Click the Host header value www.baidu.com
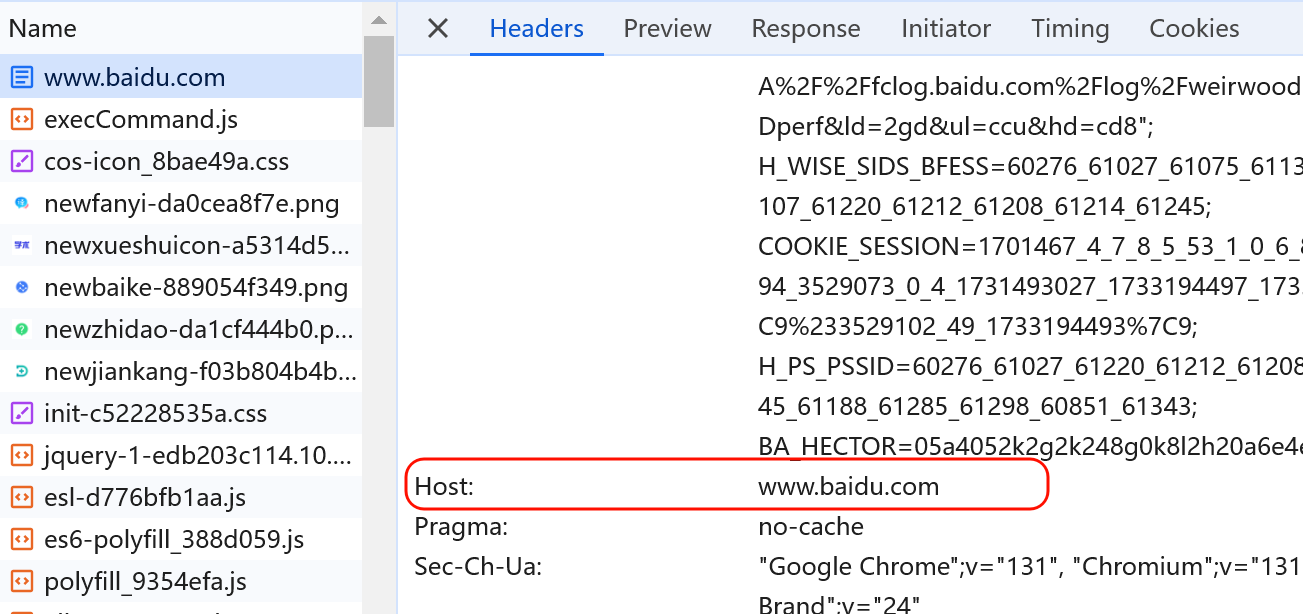Viewport: 1303px width, 614px height. click(849, 487)
